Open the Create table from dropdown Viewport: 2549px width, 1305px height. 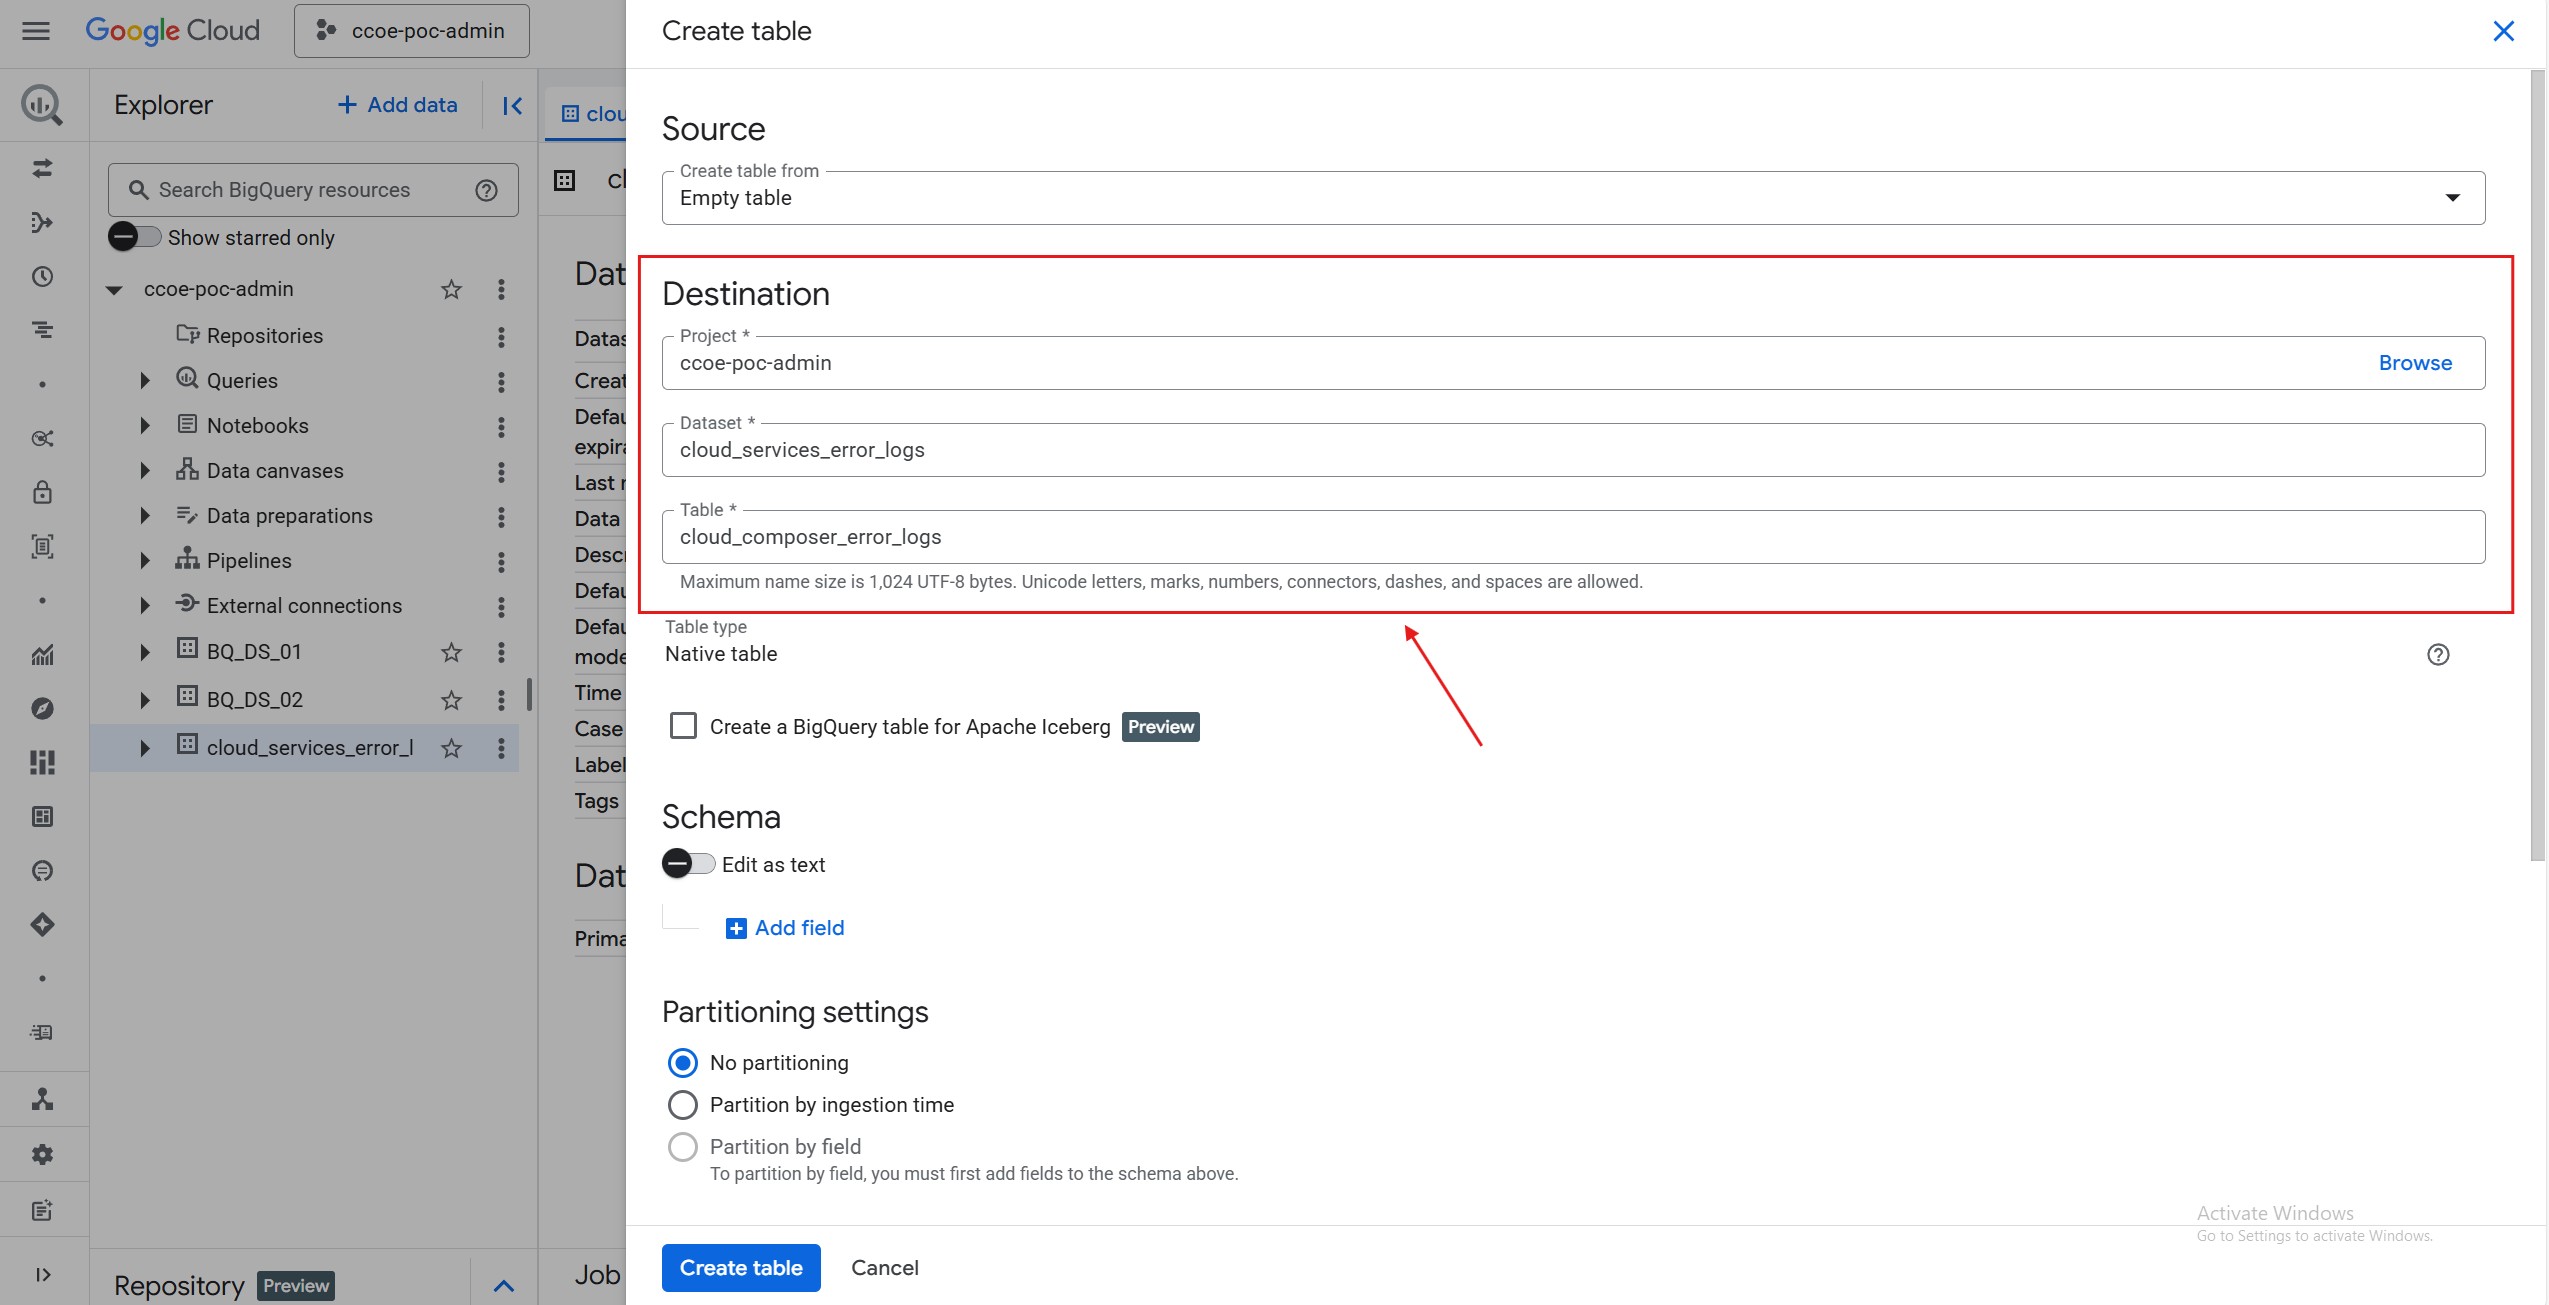[x=1572, y=198]
